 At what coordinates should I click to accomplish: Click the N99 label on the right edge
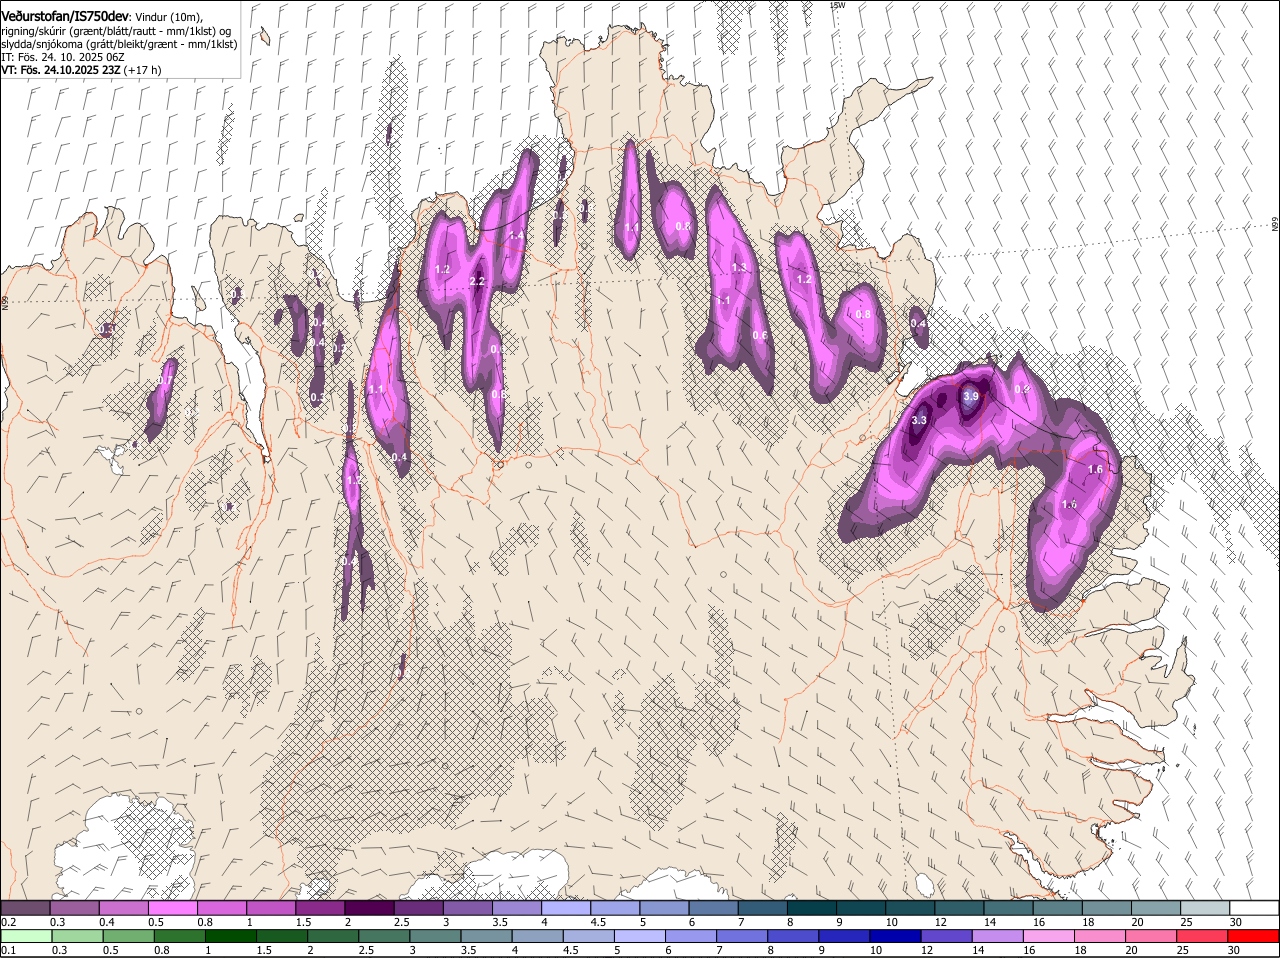(1275, 225)
